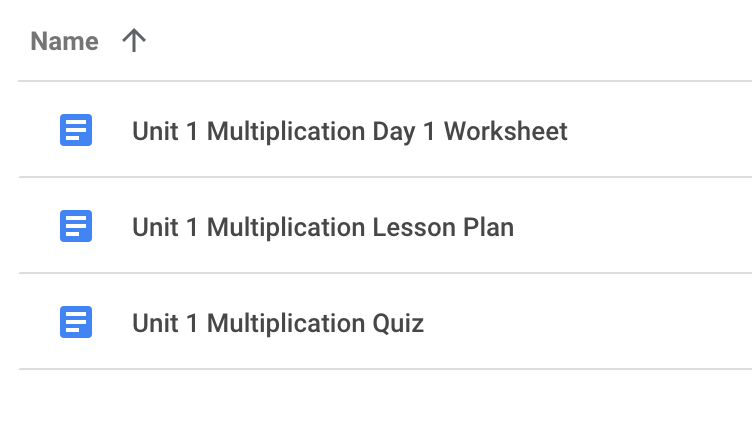752x428 pixels.
Task: Click 'Unit 1' at start of the Worksheet row
Action: [x=164, y=131]
